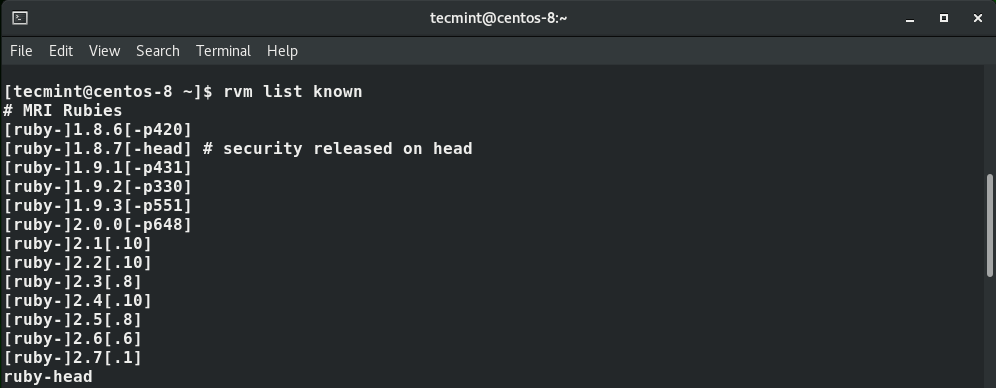Click the vertical scrollbar thumb
Screen dimensions: 996x388
(990, 225)
